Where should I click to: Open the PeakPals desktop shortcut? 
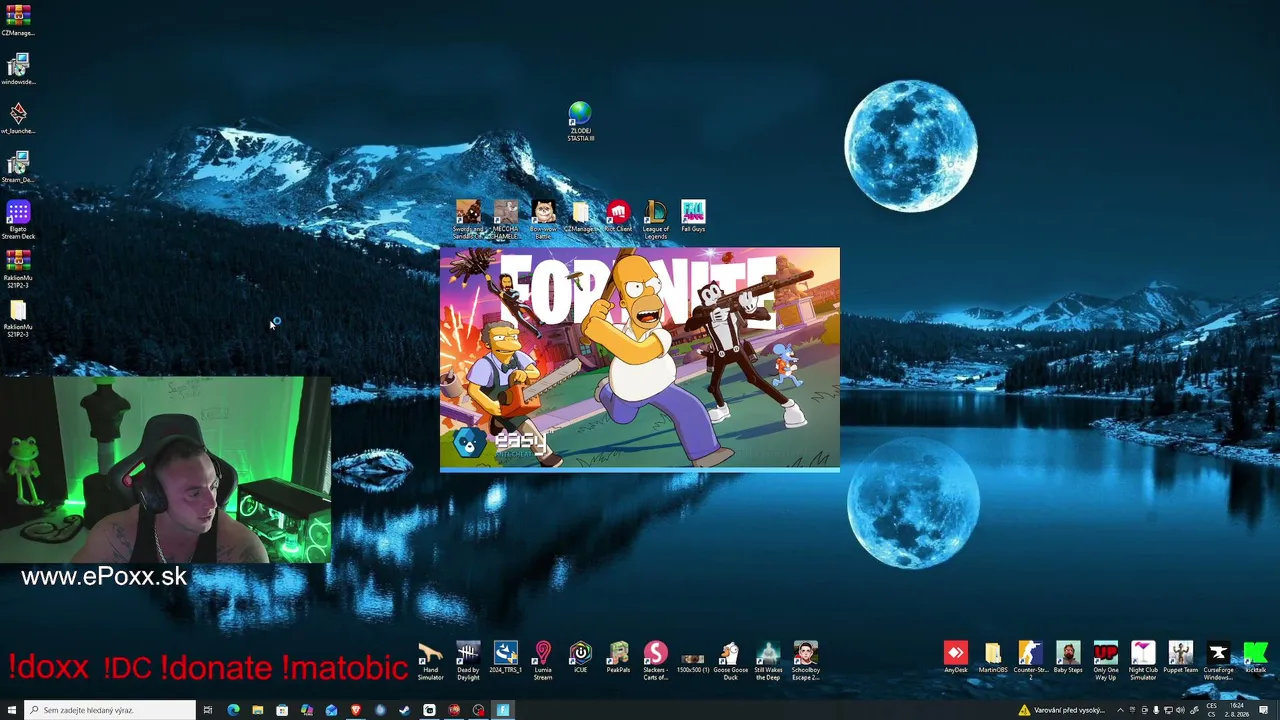(618, 658)
